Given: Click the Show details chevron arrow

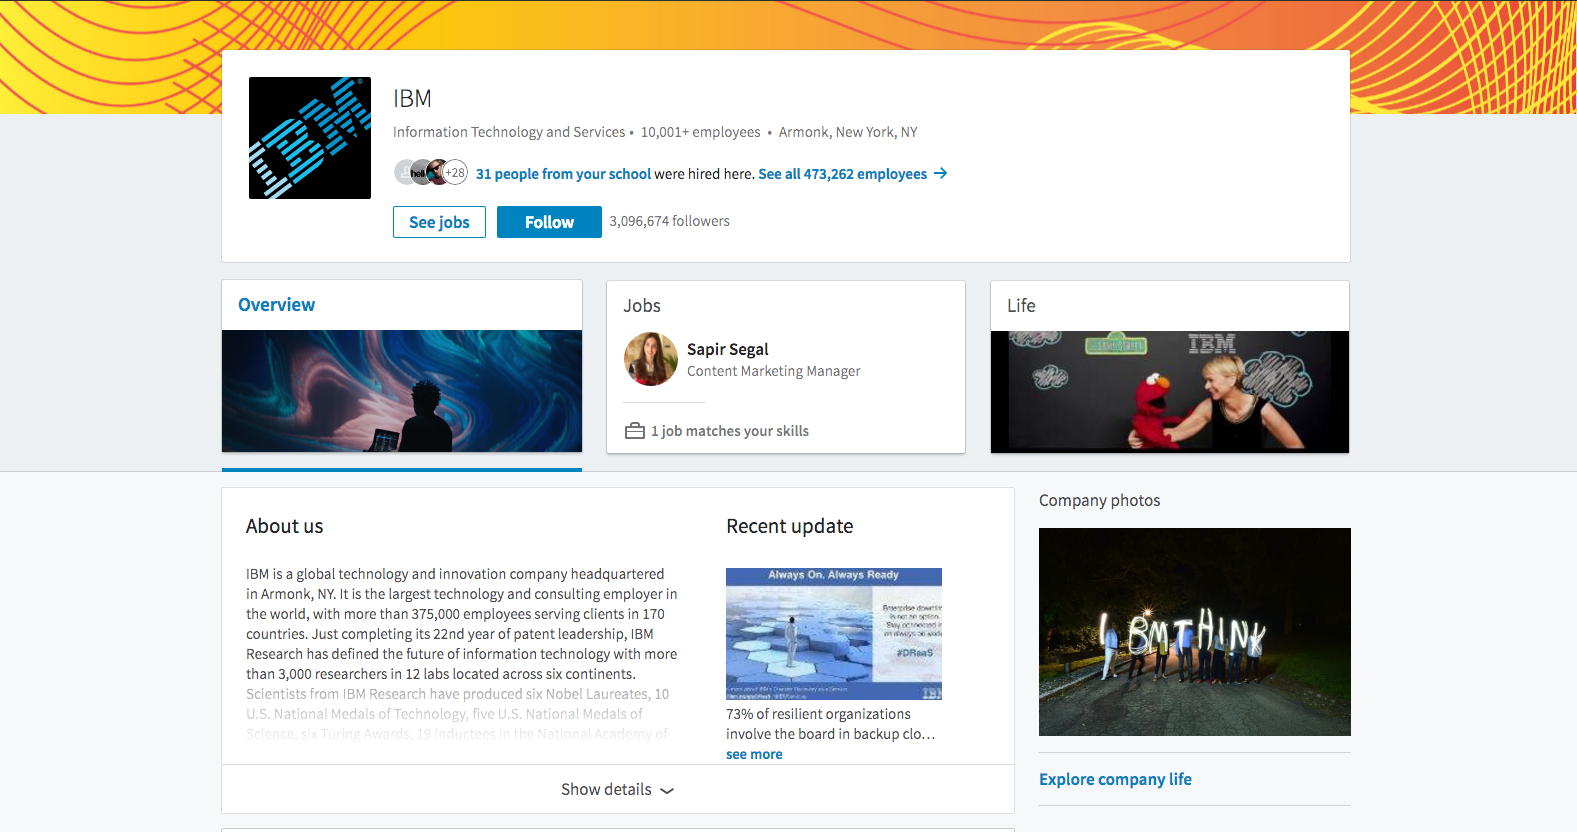Looking at the screenshot, I should [x=667, y=790].
